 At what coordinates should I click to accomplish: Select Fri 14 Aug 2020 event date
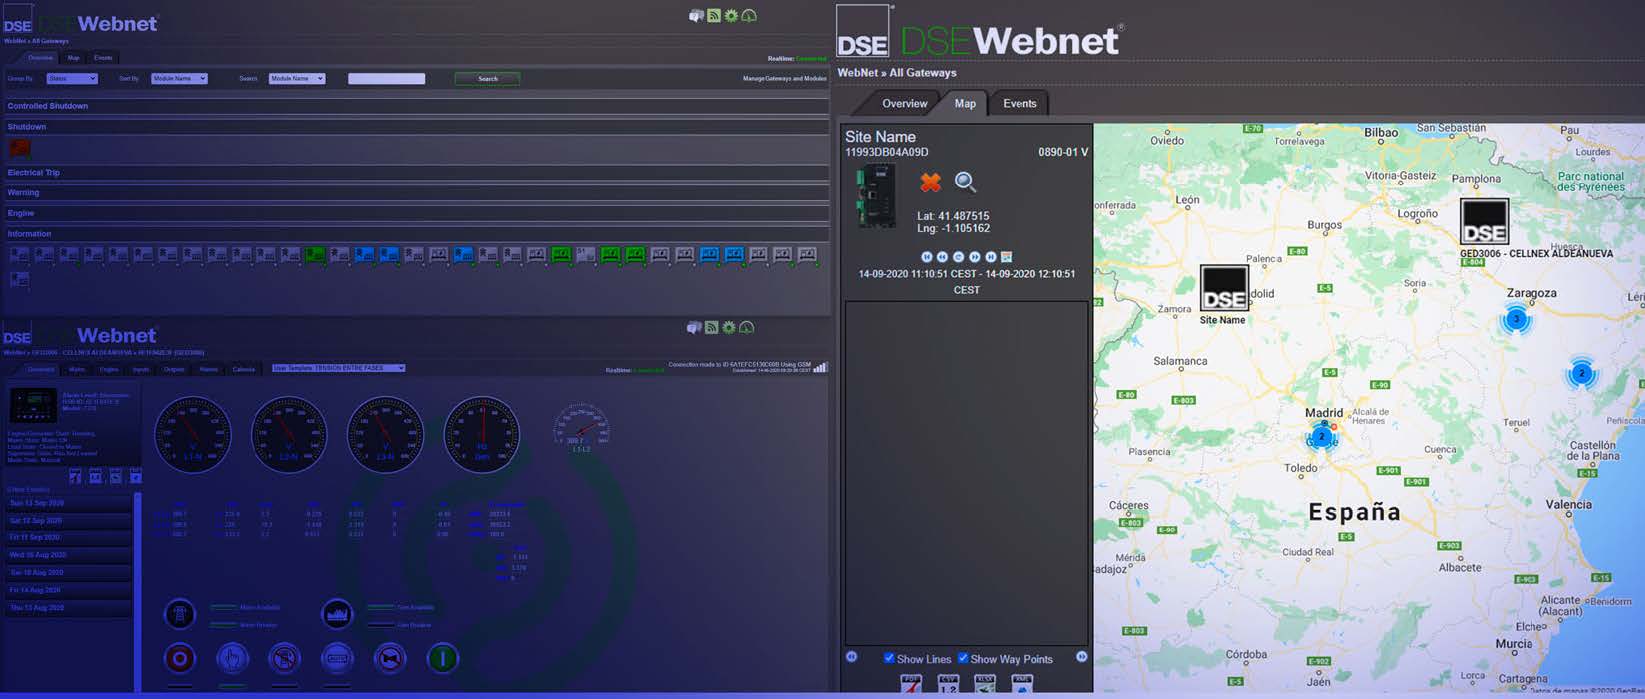68,590
